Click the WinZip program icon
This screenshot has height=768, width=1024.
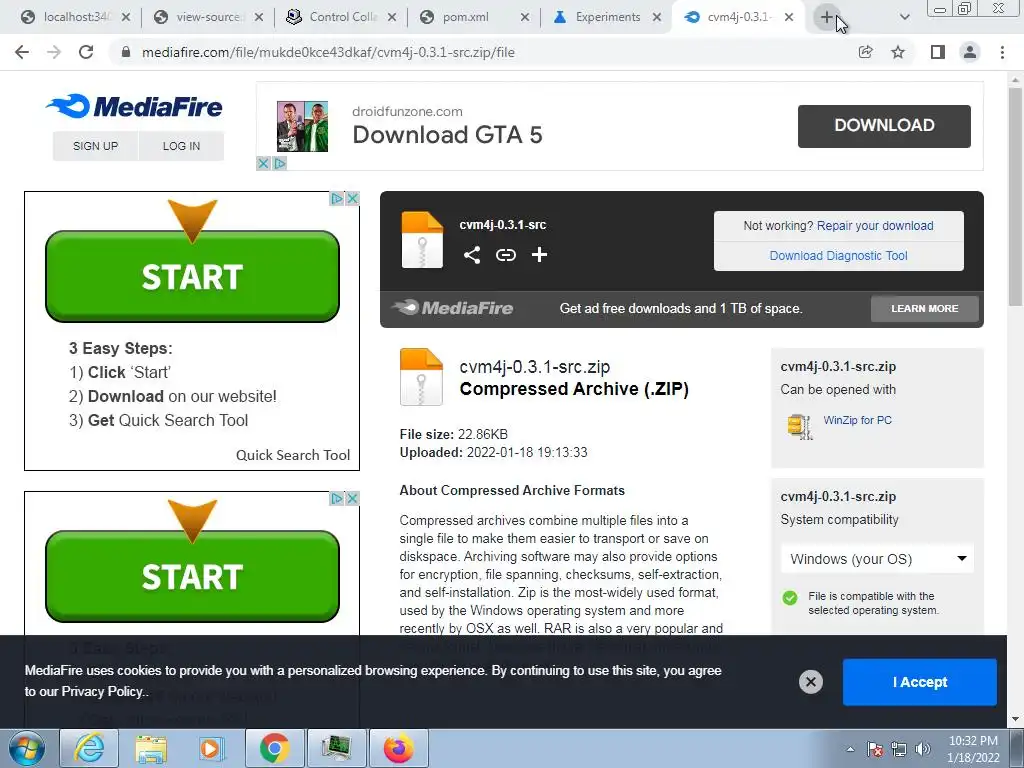[800, 426]
